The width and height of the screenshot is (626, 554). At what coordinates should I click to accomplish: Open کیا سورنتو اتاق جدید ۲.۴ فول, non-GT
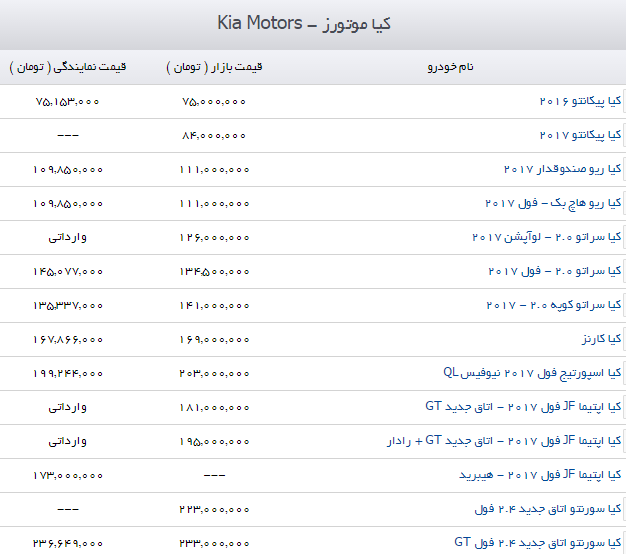click(548, 509)
